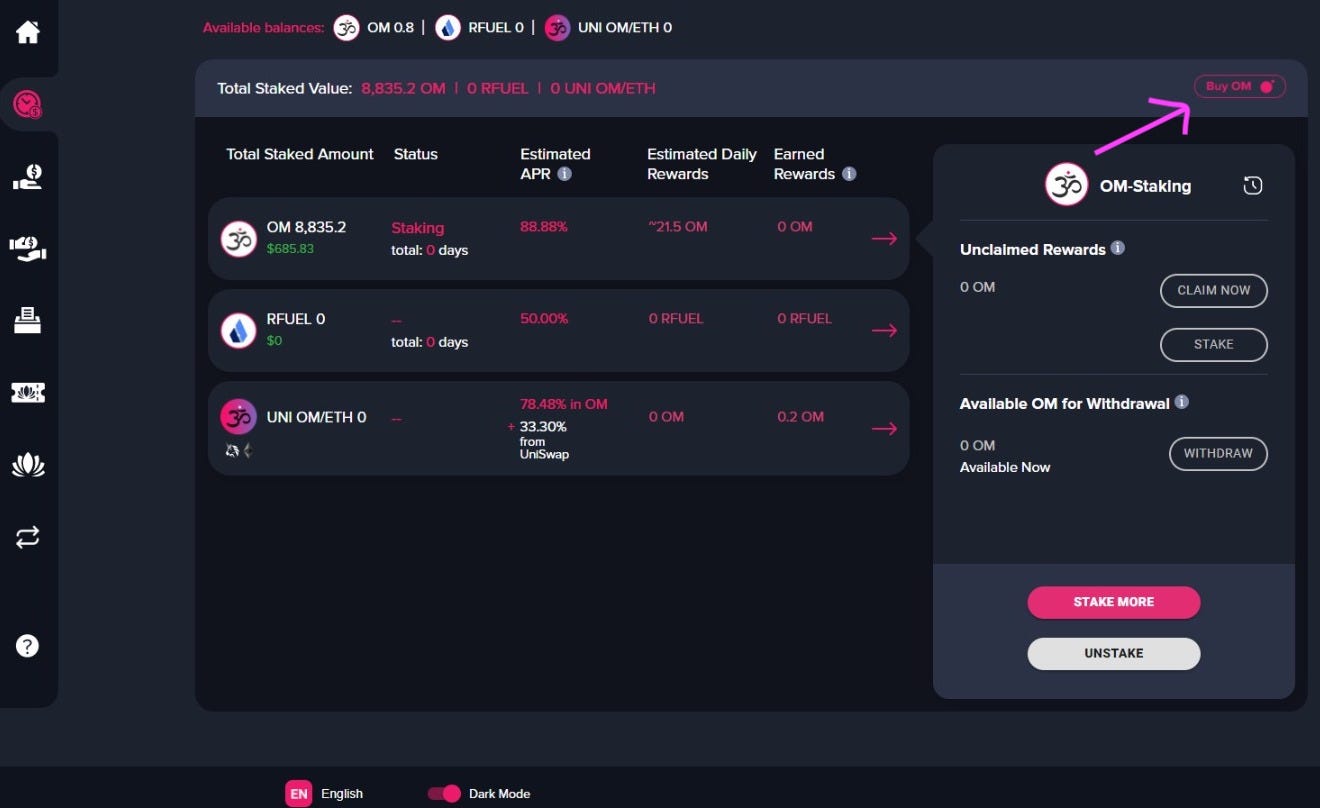The image size is (1320, 808).
Task: Click the small Uniswap pair icons under UNI OM/ETH
Action: [x=239, y=451]
